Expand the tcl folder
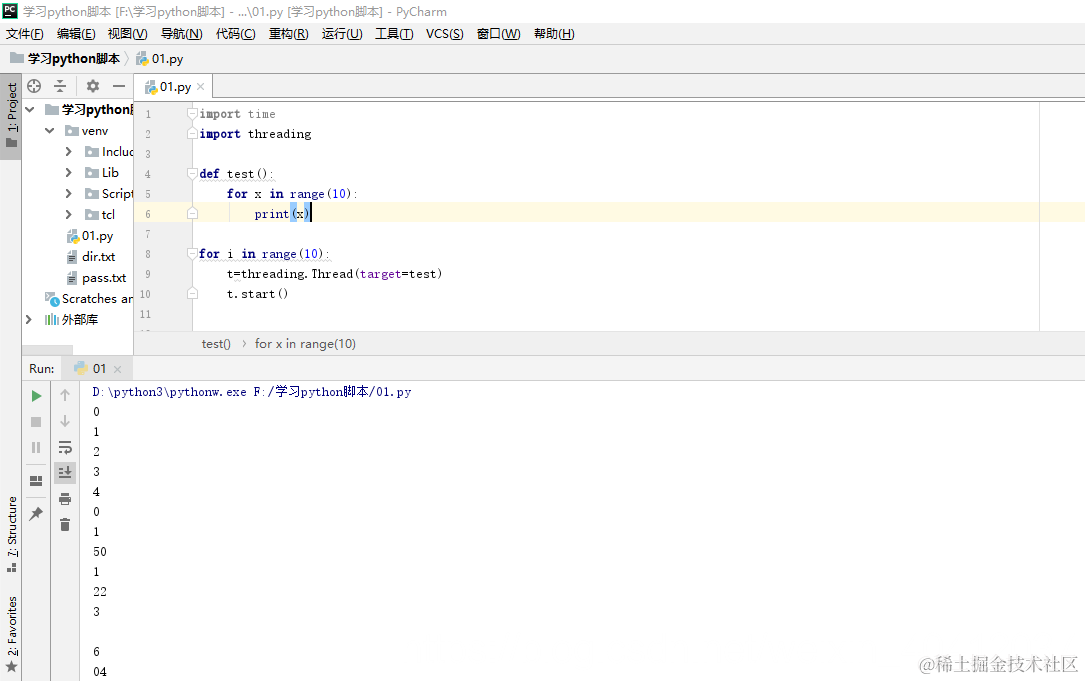 pyautogui.click(x=69, y=215)
